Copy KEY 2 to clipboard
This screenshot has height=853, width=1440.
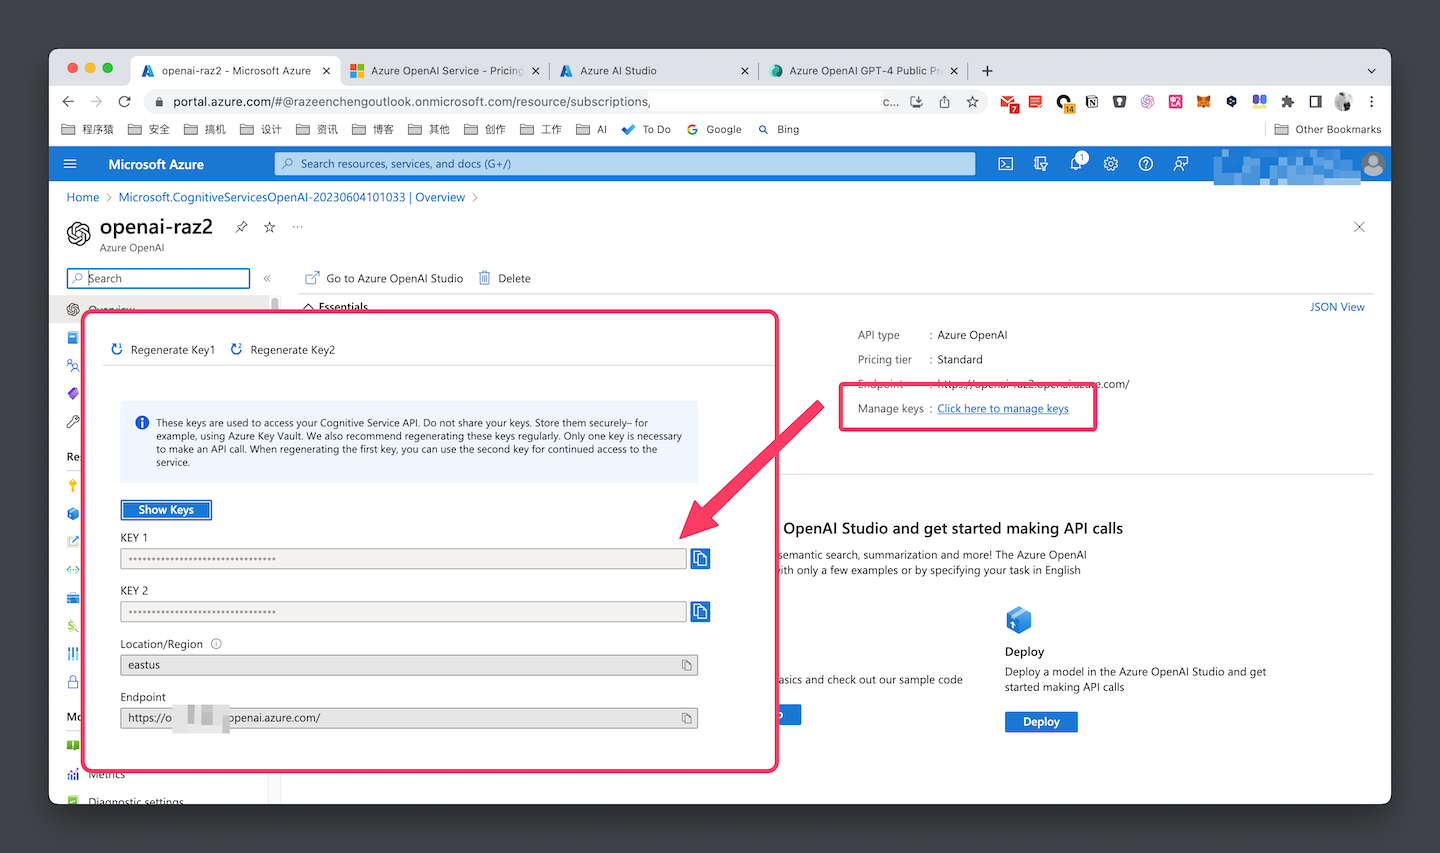[700, 611]
